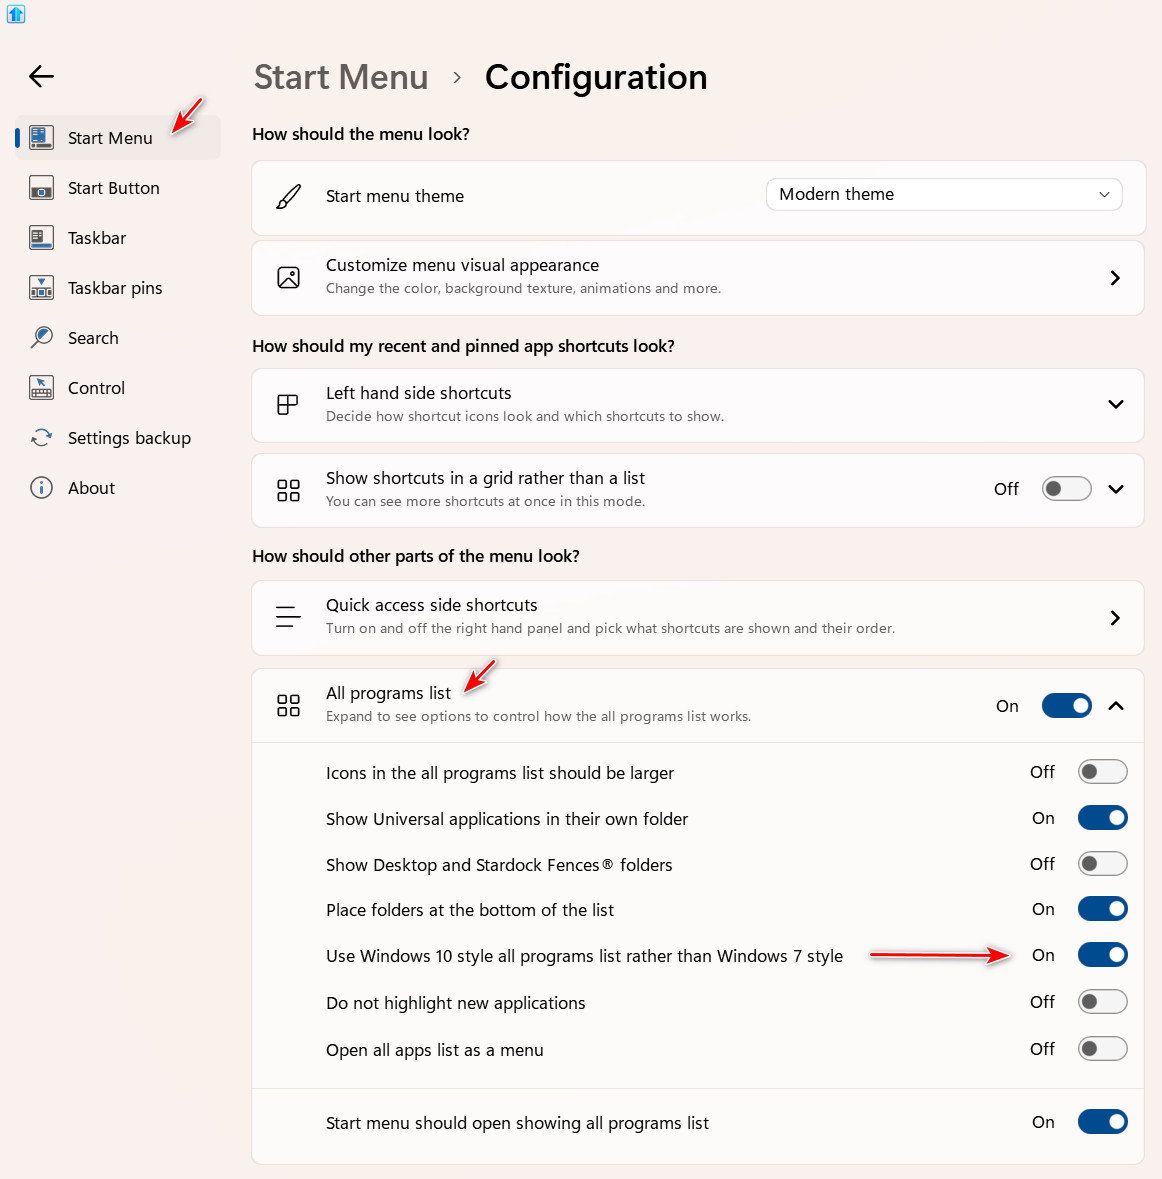The image size is (1162, 1179).
Task: Open Settings backup page
Action: [129, 438]
